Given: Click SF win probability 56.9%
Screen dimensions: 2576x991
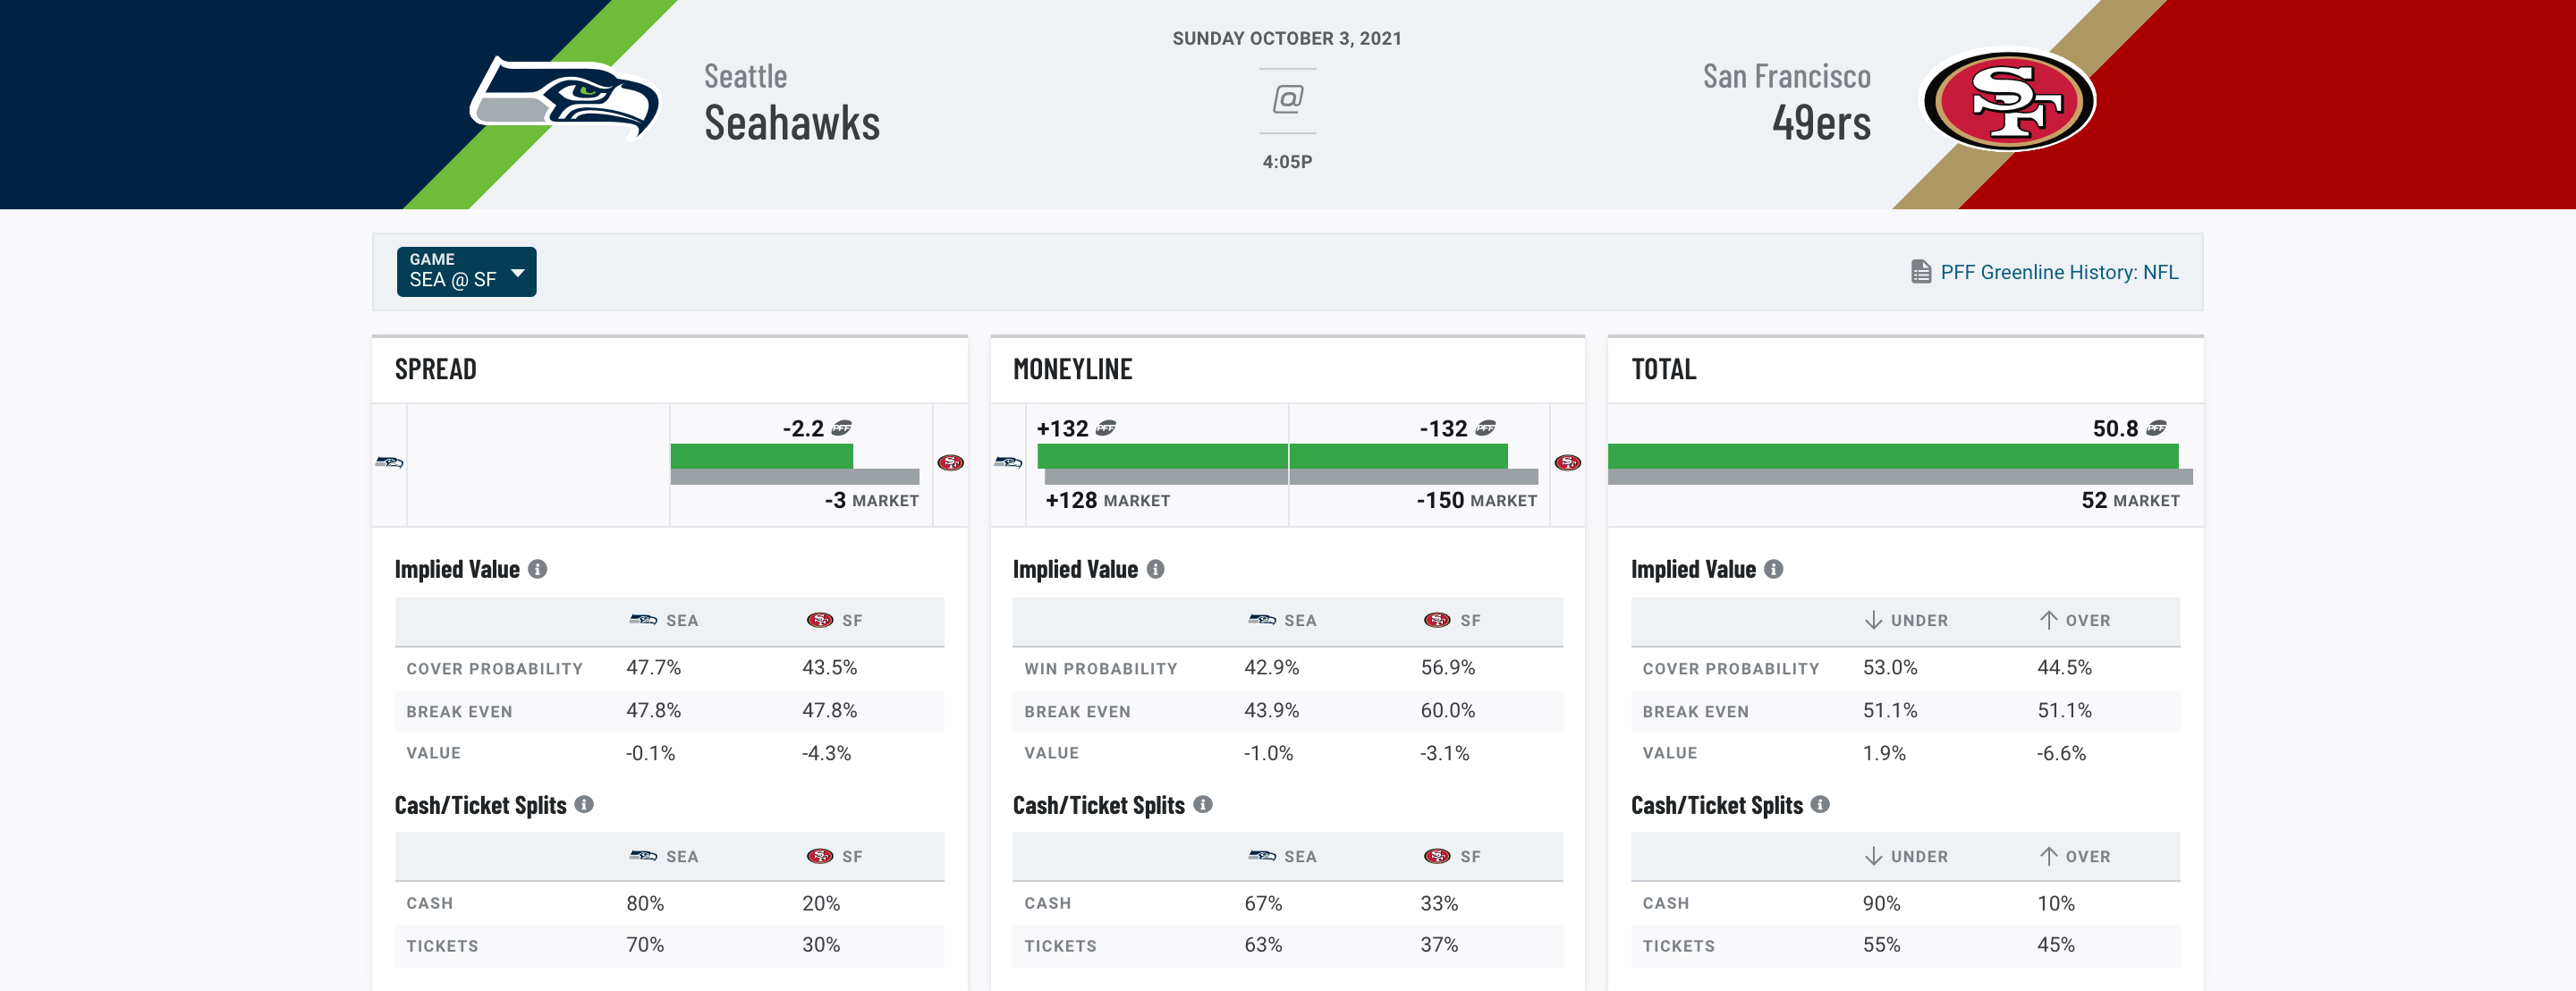Looking at the screenshot, I should (1447, 667).
